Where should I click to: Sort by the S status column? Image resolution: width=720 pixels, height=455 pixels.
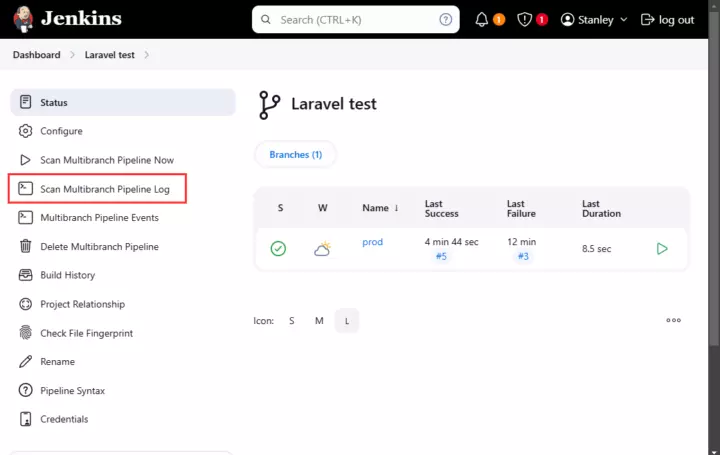pos(281,208)
